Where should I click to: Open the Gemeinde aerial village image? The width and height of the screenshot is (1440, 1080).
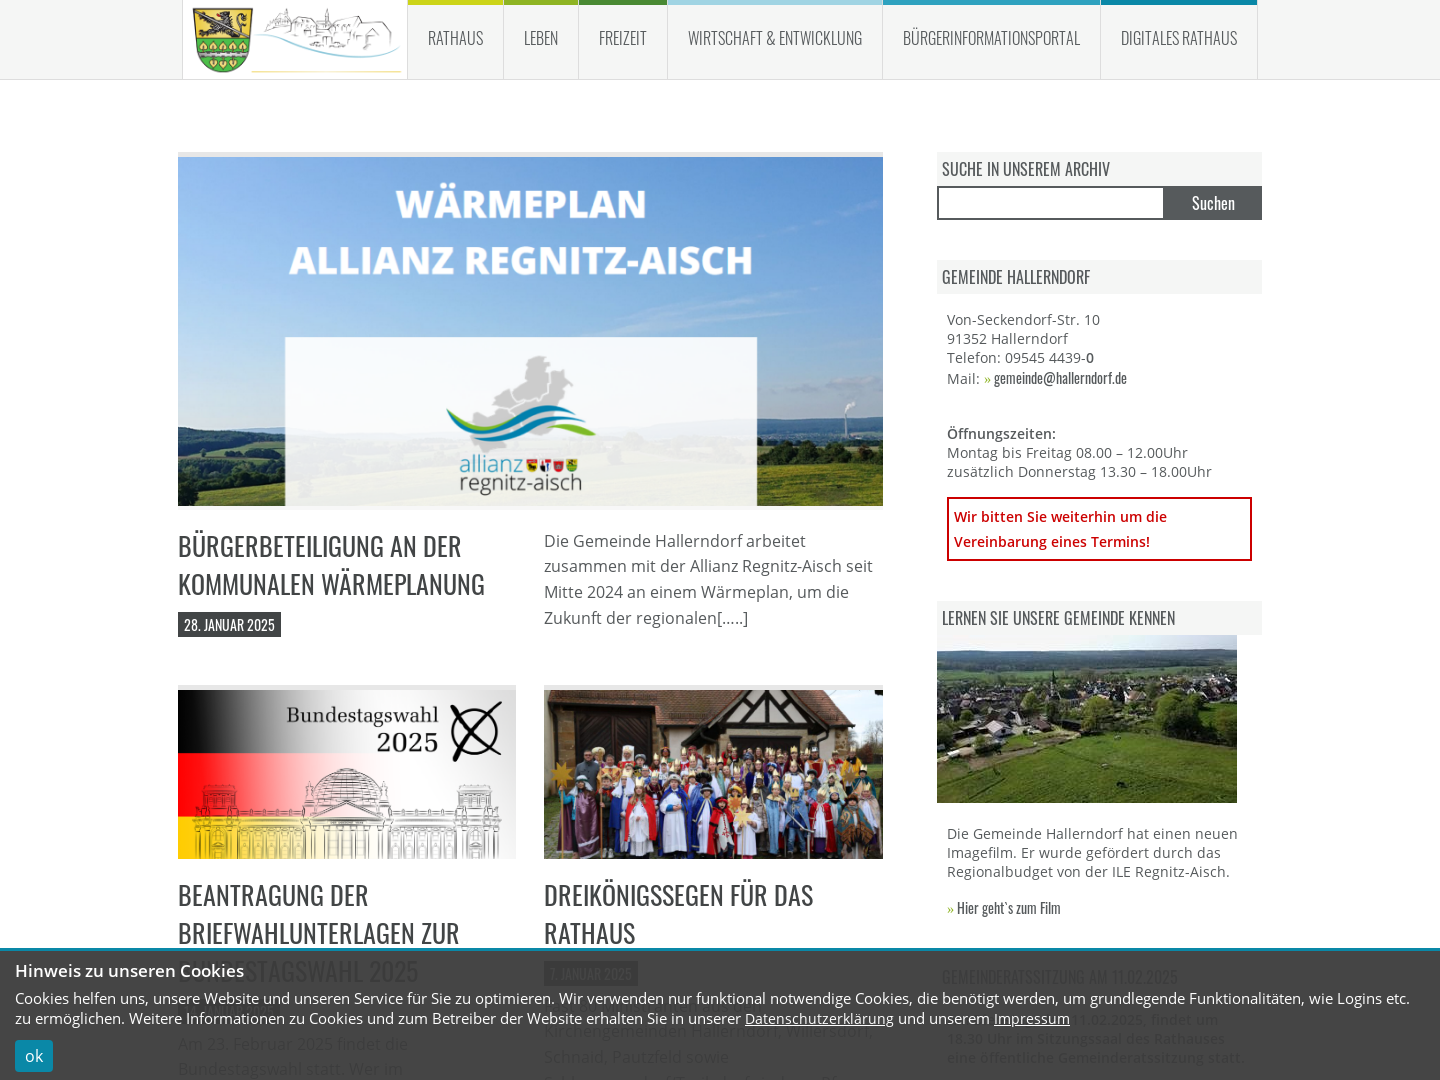[x=1087, y=719]
